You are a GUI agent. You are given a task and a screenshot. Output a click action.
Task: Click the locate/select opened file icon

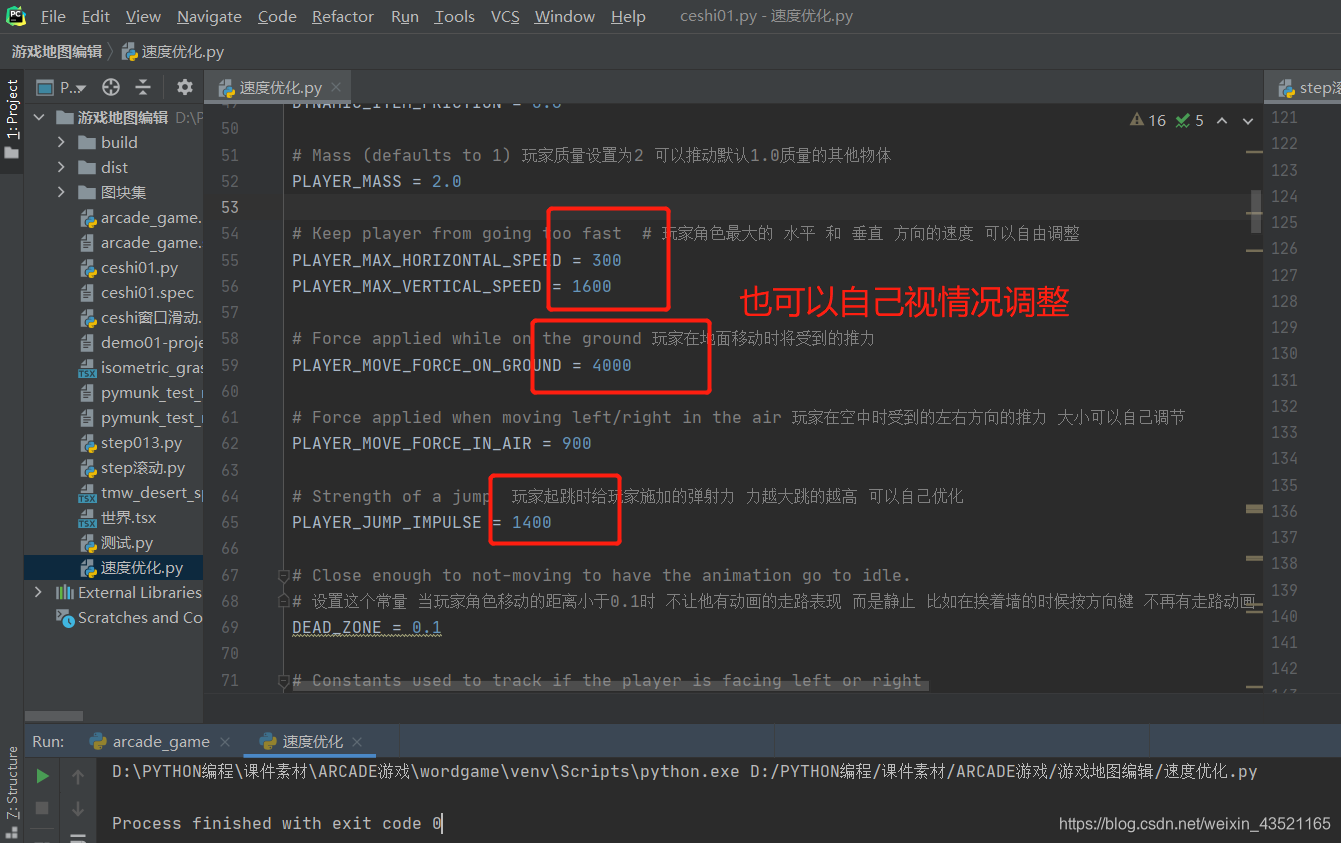coord(111,88)
